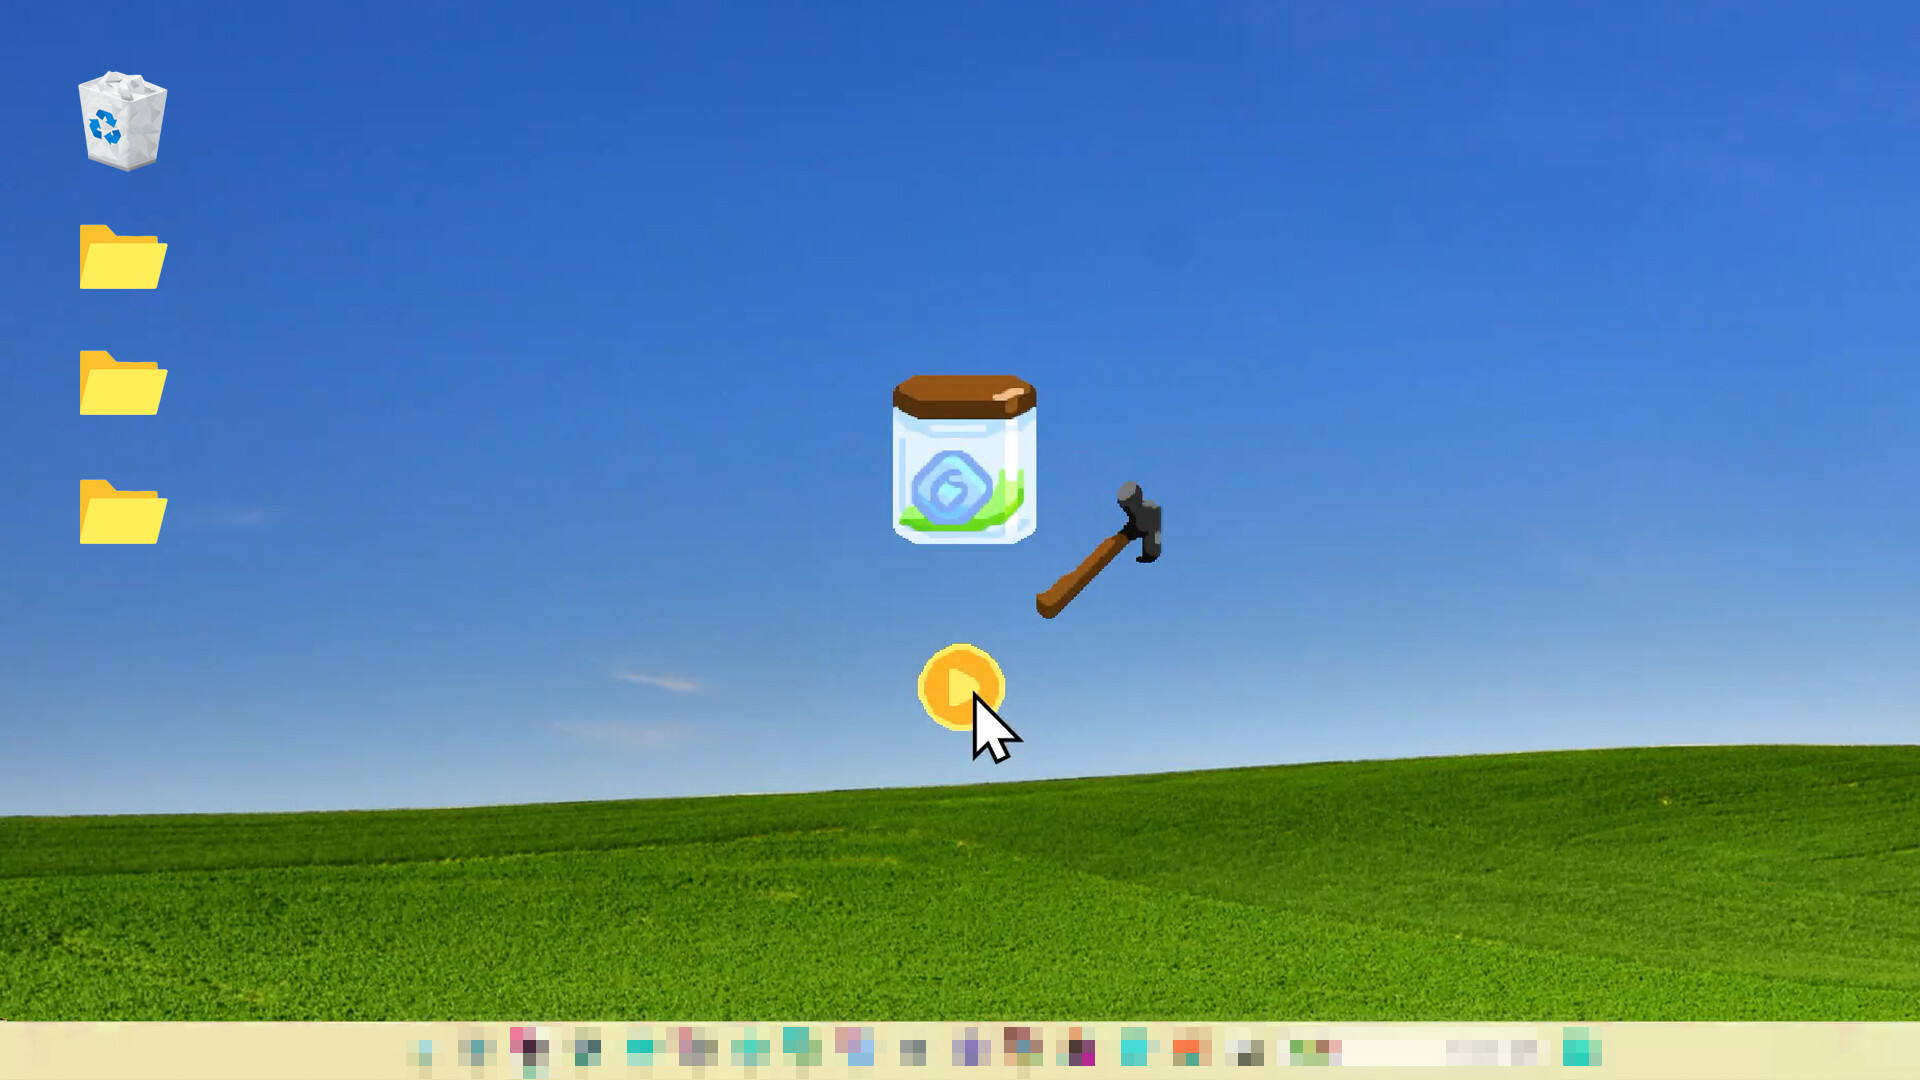Collect the gold coin
Viewport: 1920px width, 1080px height.
pos(961,687)
